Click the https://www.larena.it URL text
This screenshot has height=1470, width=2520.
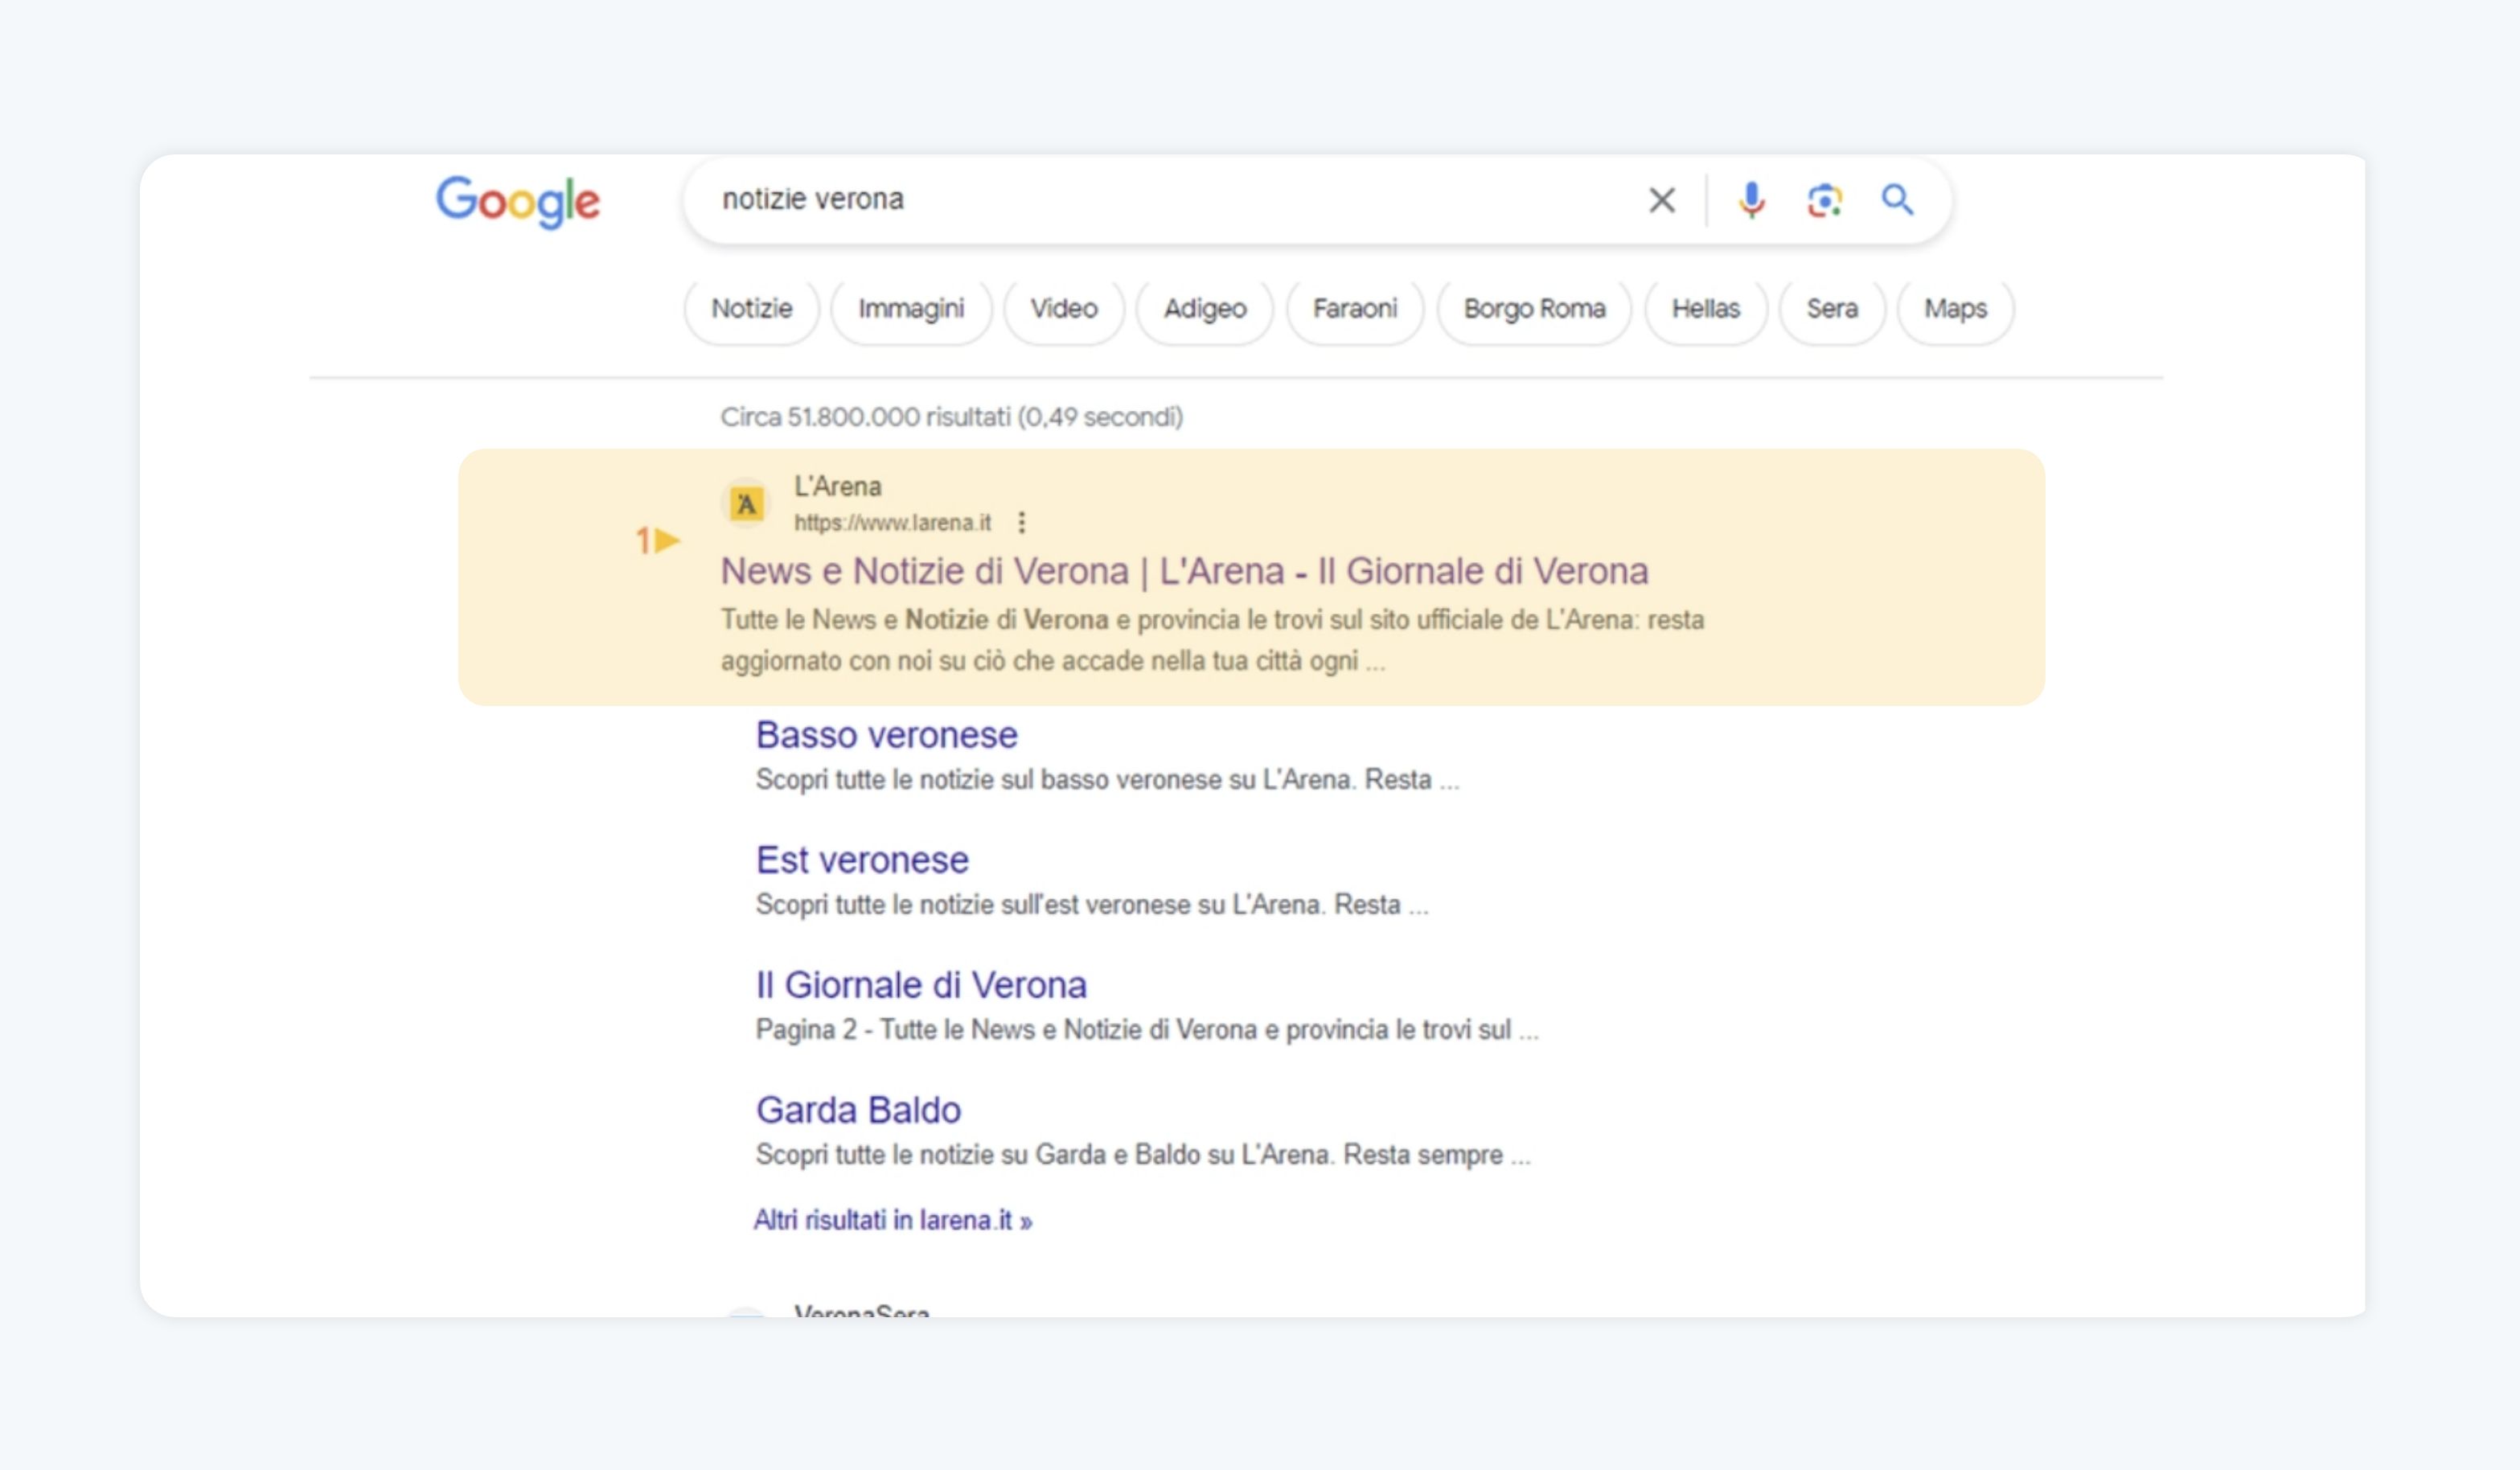[x=892, y=523]
